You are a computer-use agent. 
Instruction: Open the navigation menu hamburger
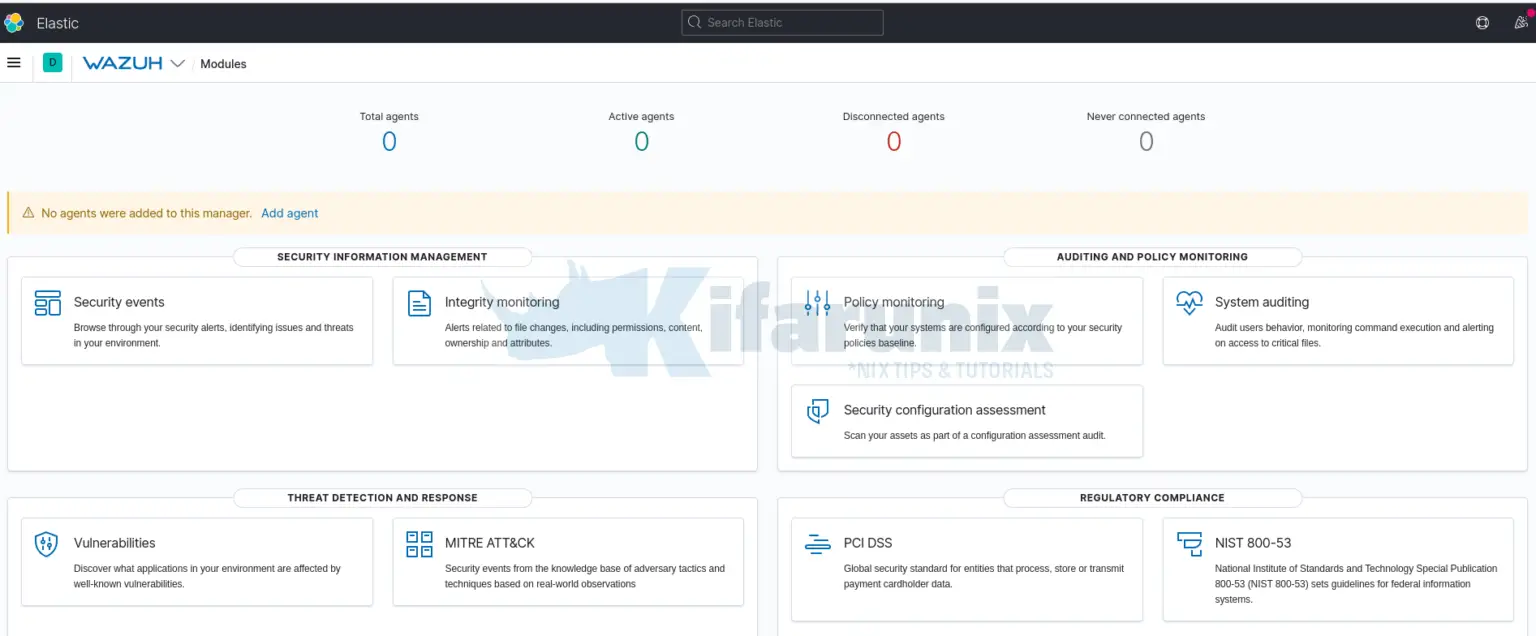pos(14,63)
